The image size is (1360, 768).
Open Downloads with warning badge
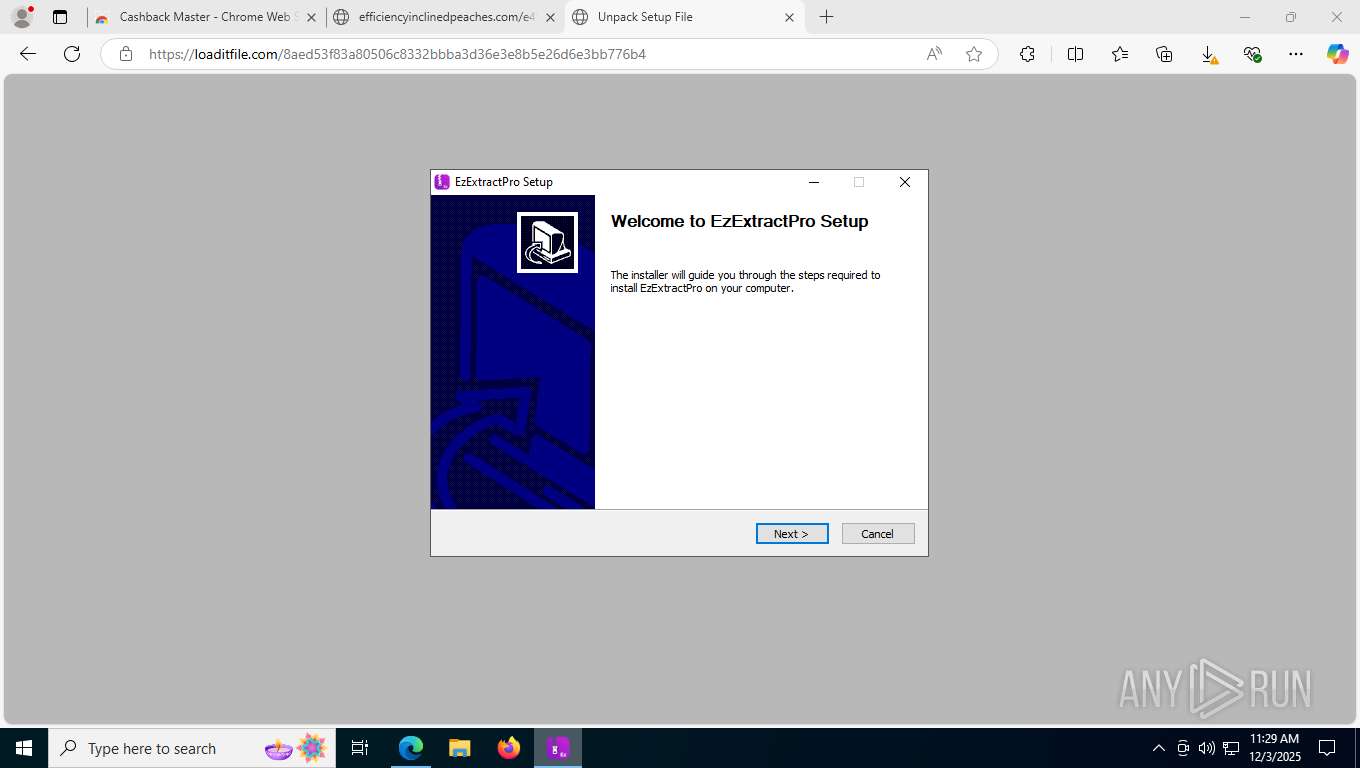point(1209,55)
